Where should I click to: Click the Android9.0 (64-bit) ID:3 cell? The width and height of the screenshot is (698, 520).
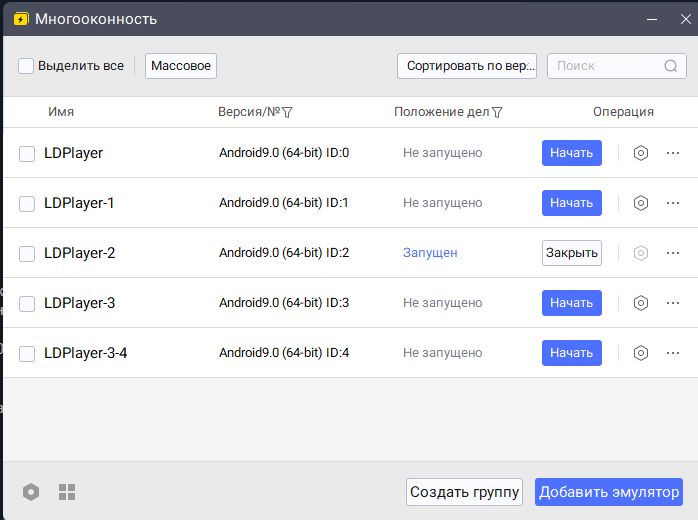tap(284, 303)
